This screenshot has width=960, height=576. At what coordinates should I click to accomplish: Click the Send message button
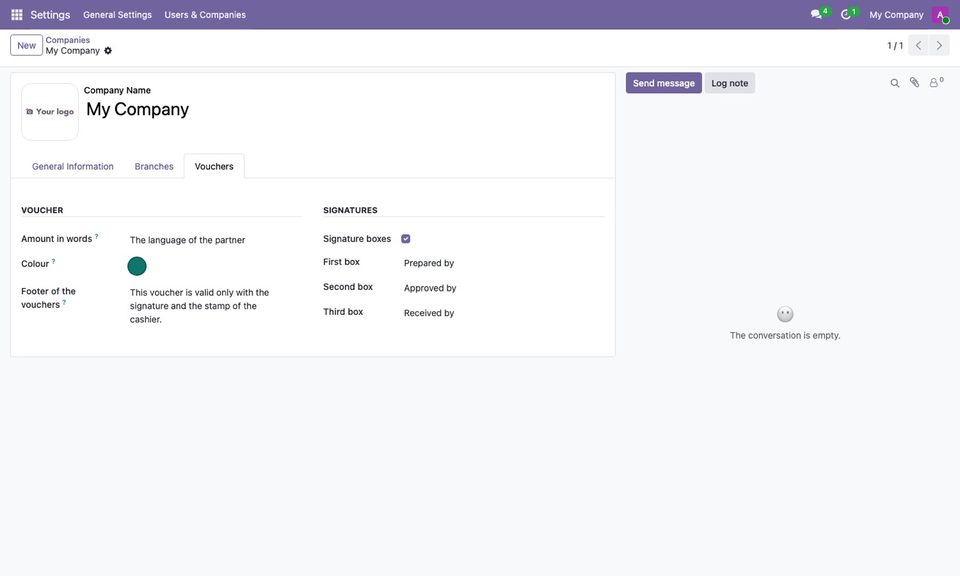[x=664, y=83]
